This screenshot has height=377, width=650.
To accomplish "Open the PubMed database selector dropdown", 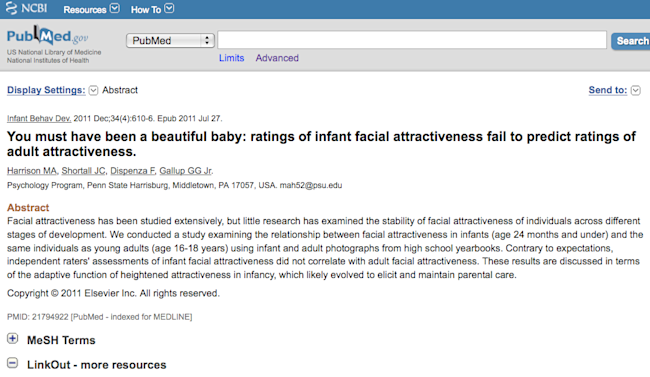I will [x=170, y=40].
